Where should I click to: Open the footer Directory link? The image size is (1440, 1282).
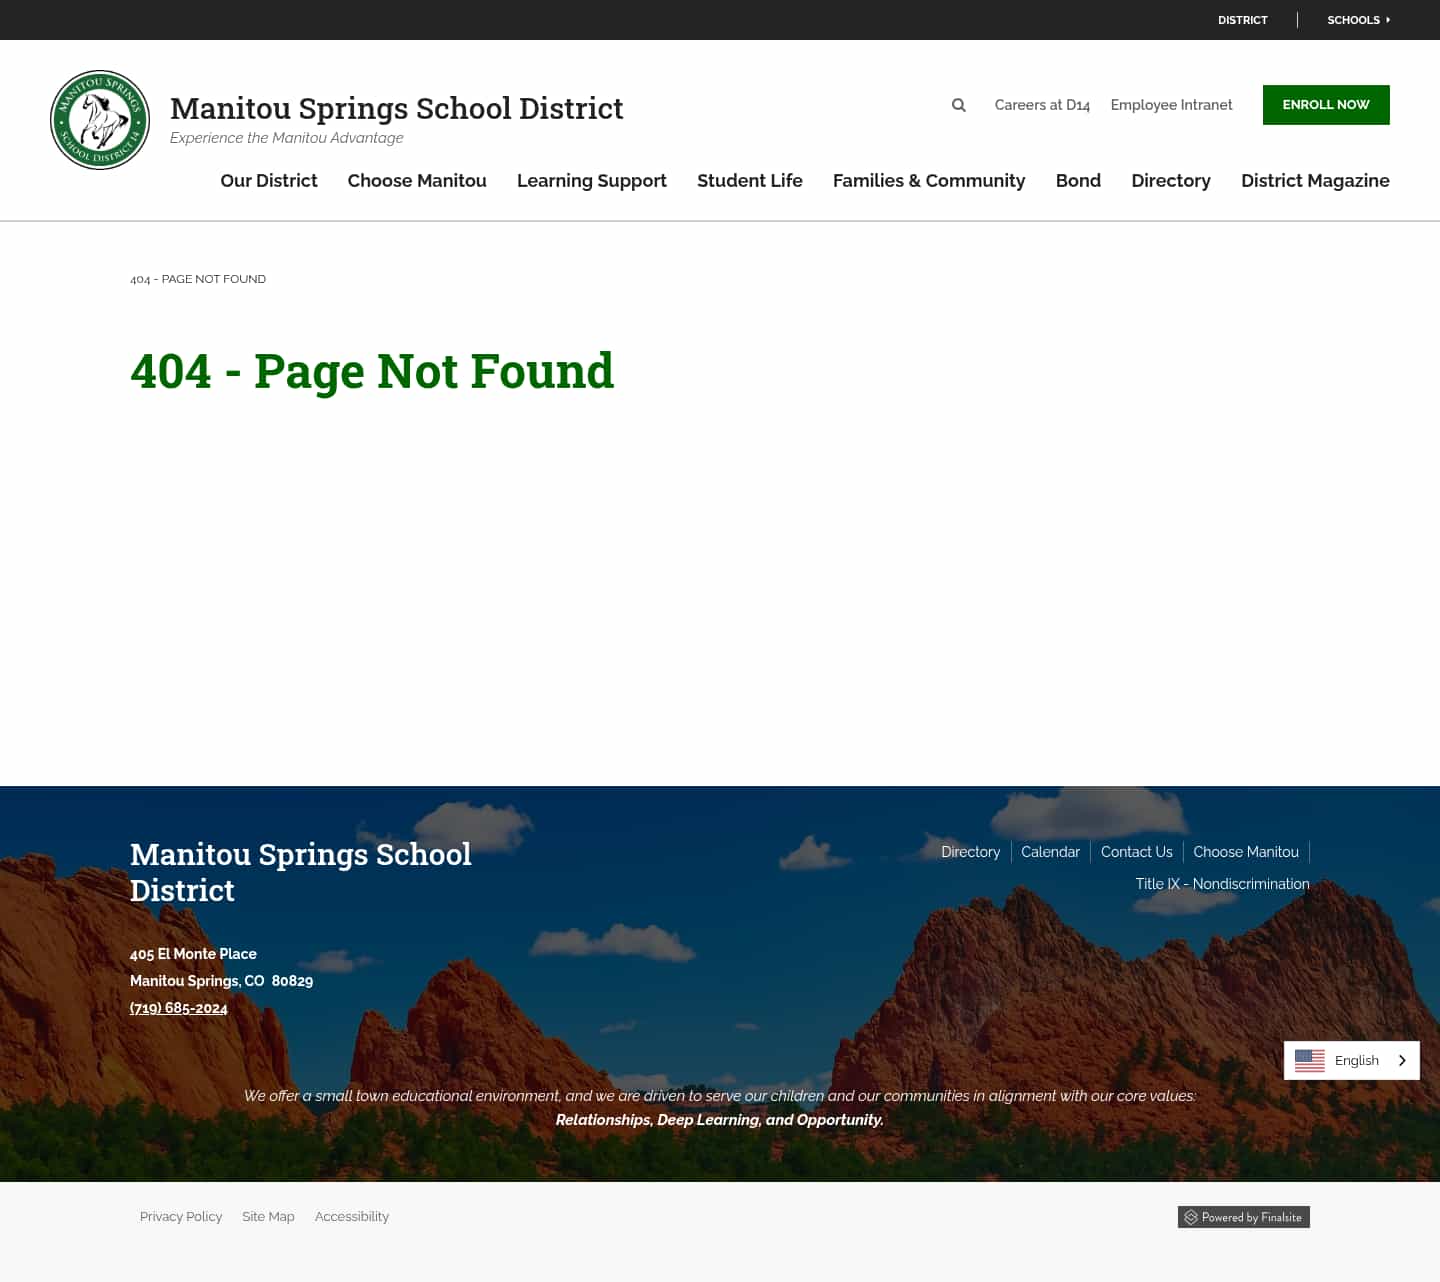(x=970, y=852)
